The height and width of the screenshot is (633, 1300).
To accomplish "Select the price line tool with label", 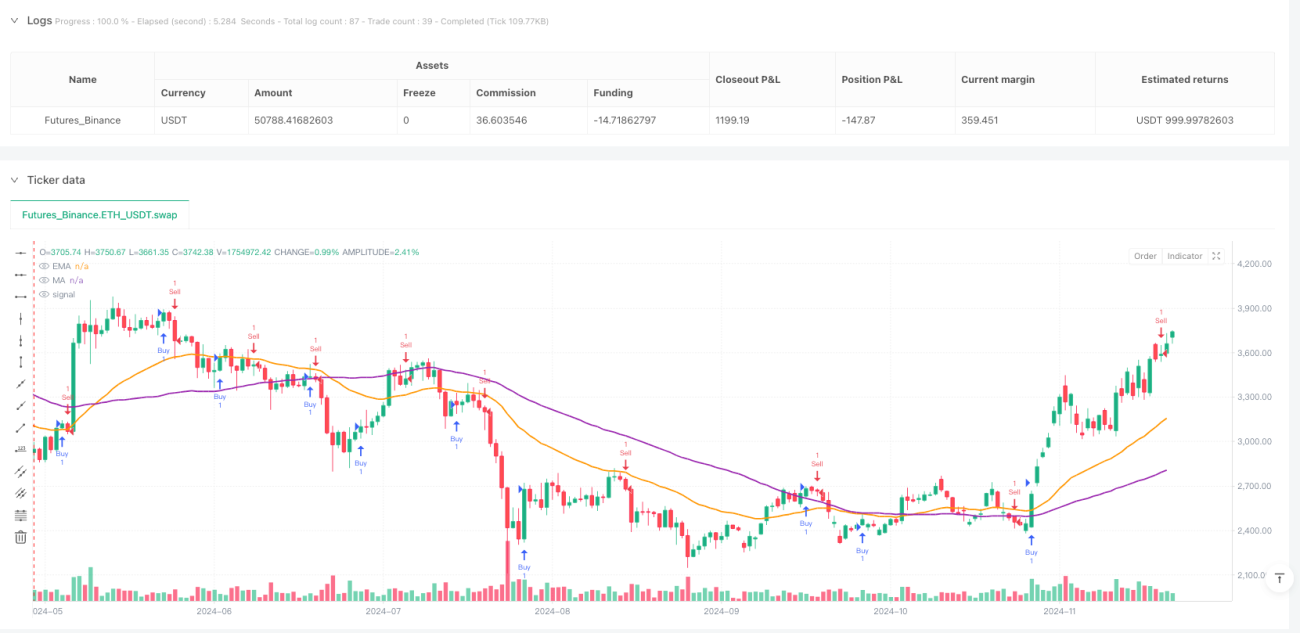I will pos(20,450).
